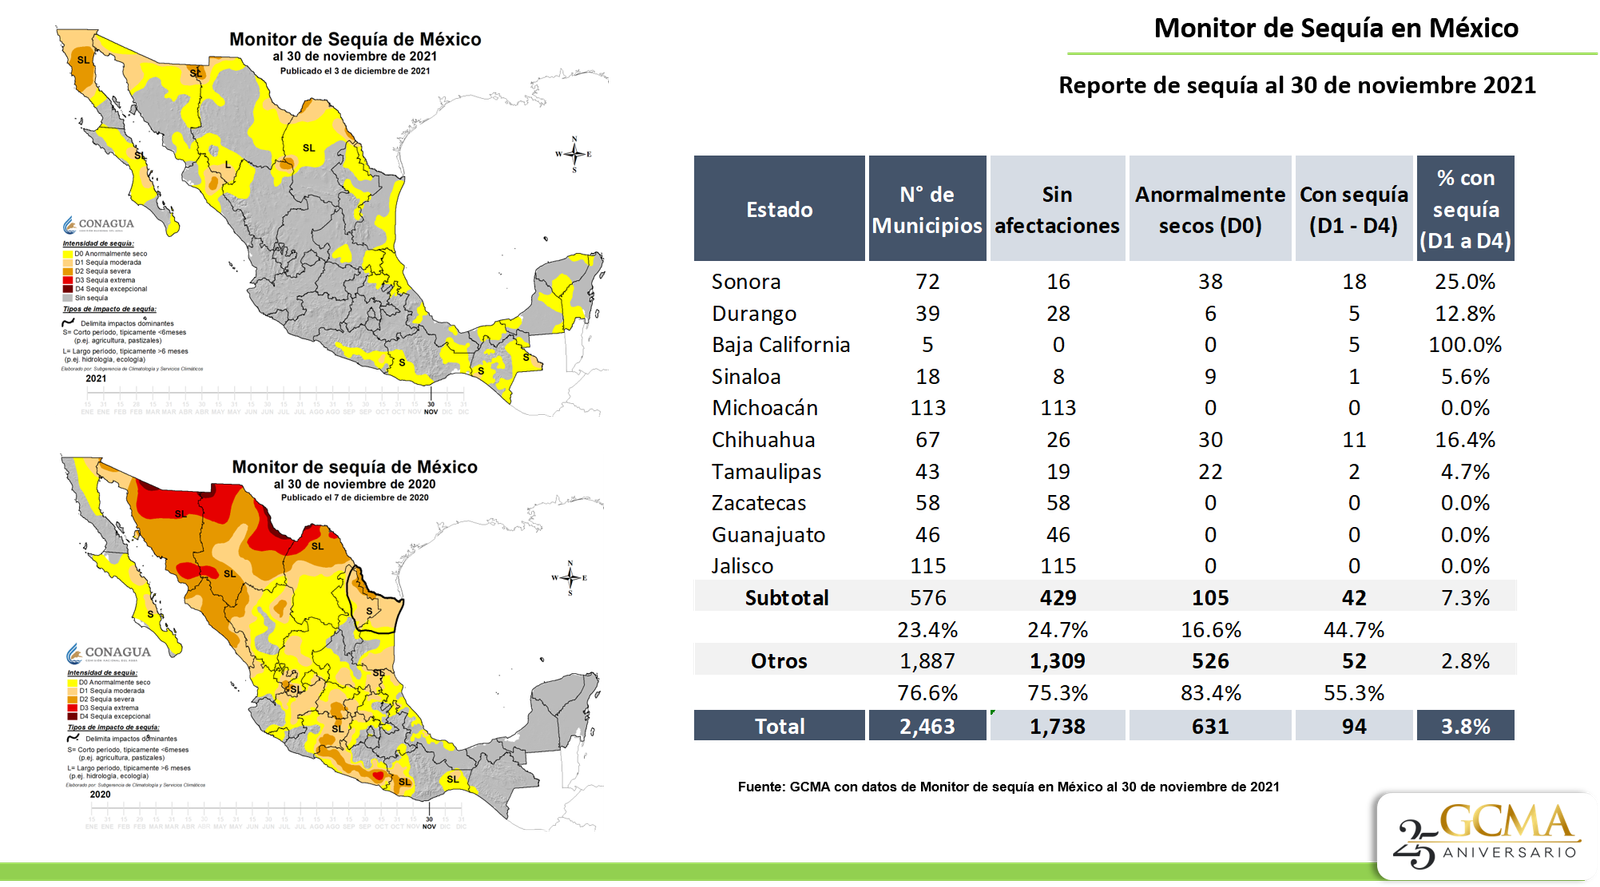Click the Otros value 1,309
Screen dimensions: 1600x887
tap(1058, 661)
